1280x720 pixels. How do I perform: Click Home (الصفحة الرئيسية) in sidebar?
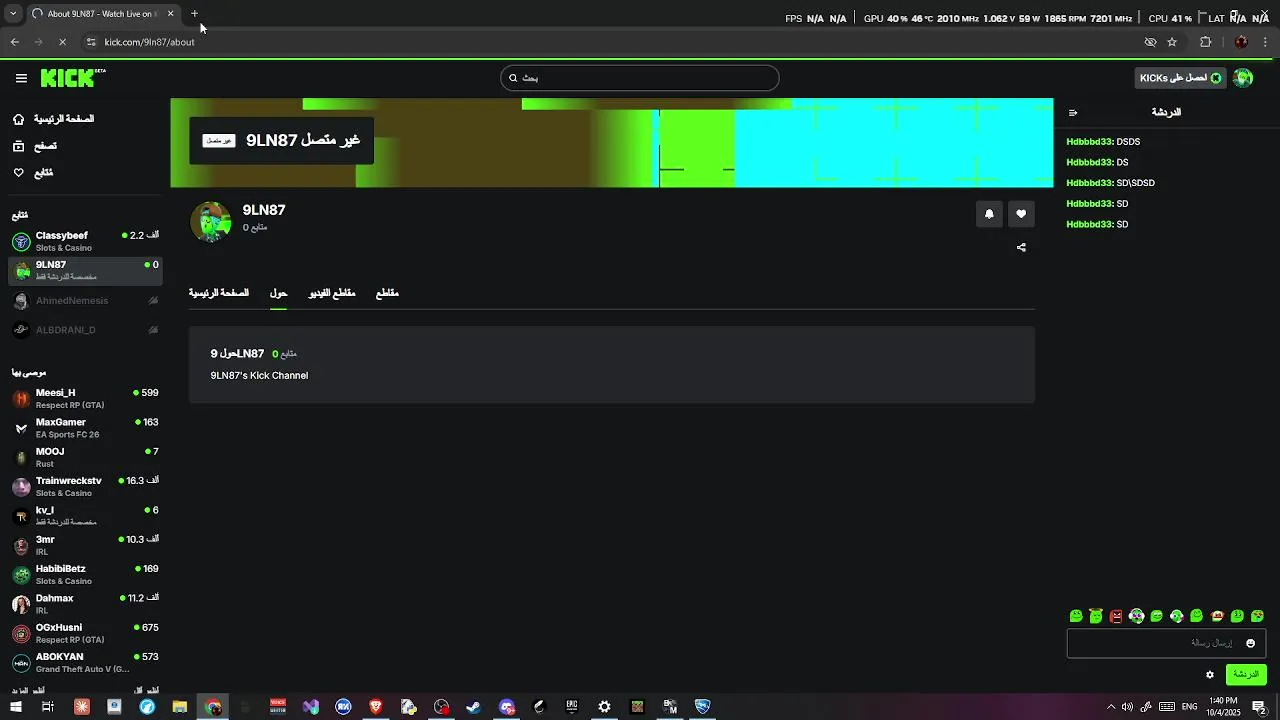point(64,119)
